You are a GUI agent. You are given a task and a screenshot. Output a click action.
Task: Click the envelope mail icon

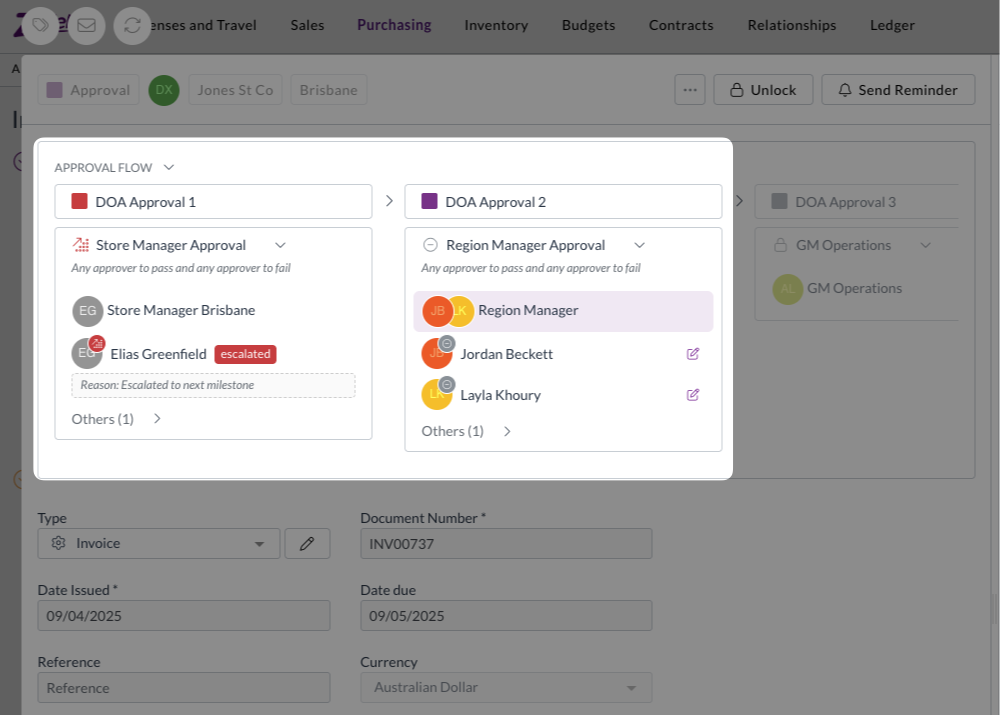pos(87,25)
